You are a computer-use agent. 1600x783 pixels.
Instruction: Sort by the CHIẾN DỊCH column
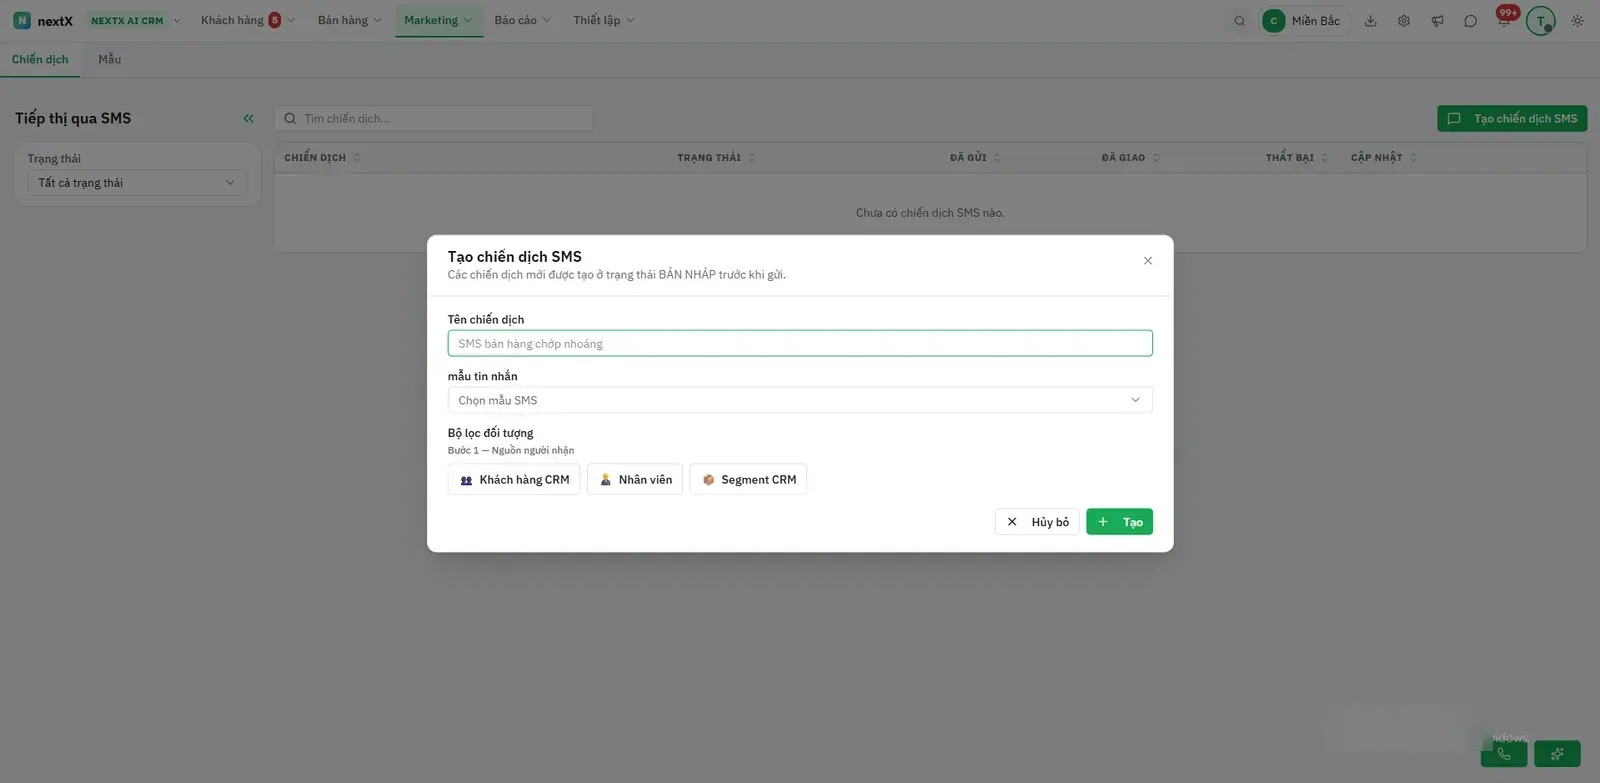322,158
